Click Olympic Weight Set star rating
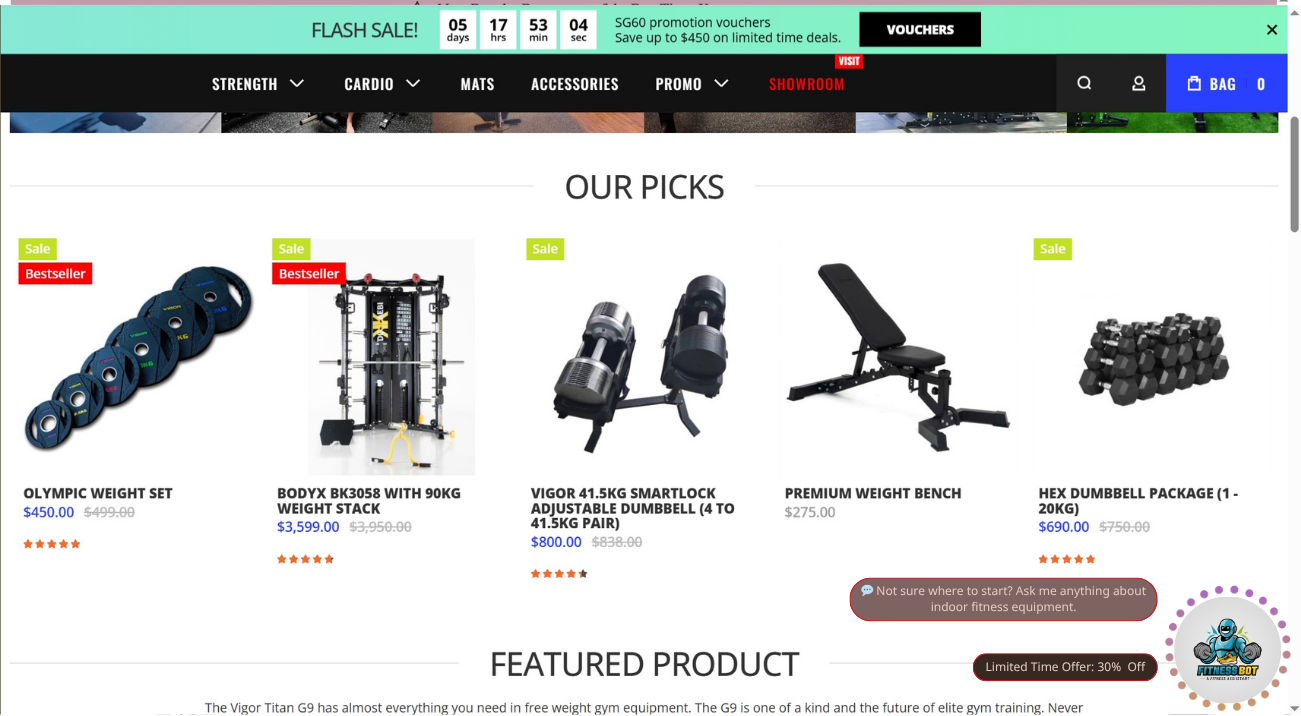Screen dimensions: 1301x716 [x=52, y=544]
